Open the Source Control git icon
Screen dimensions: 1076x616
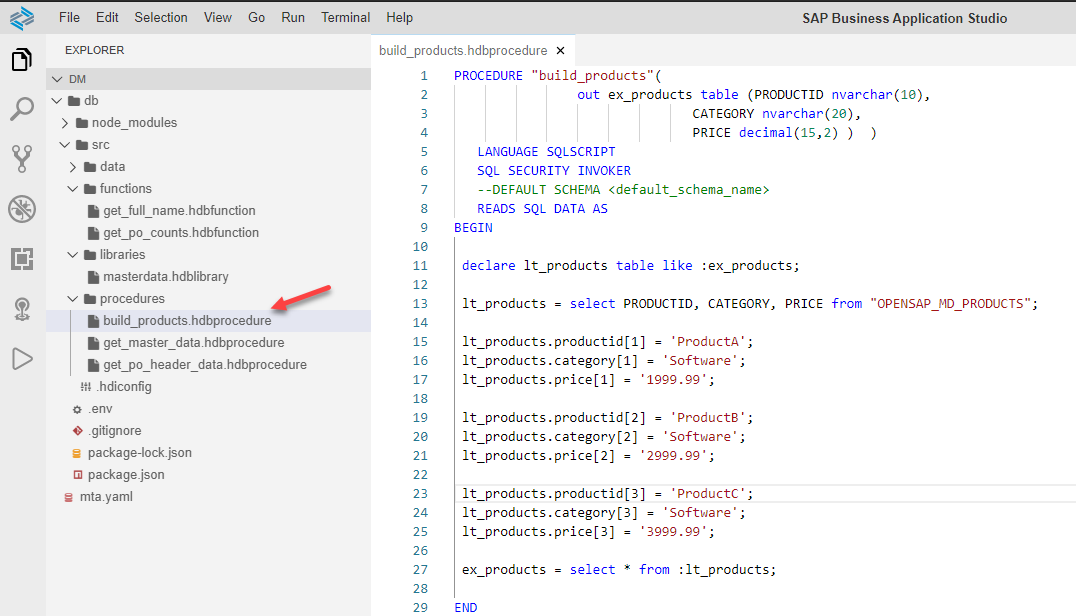[x=22, y=158]
